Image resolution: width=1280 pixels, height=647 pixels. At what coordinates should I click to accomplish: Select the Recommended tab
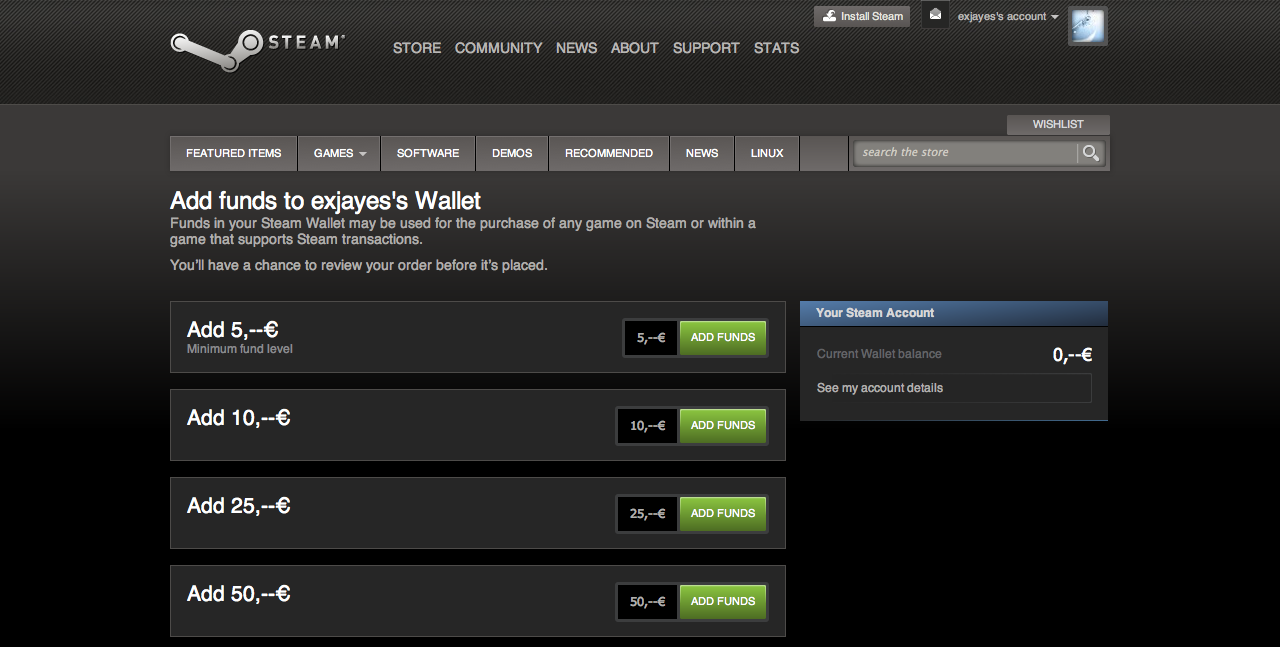[x=609, y=153]
